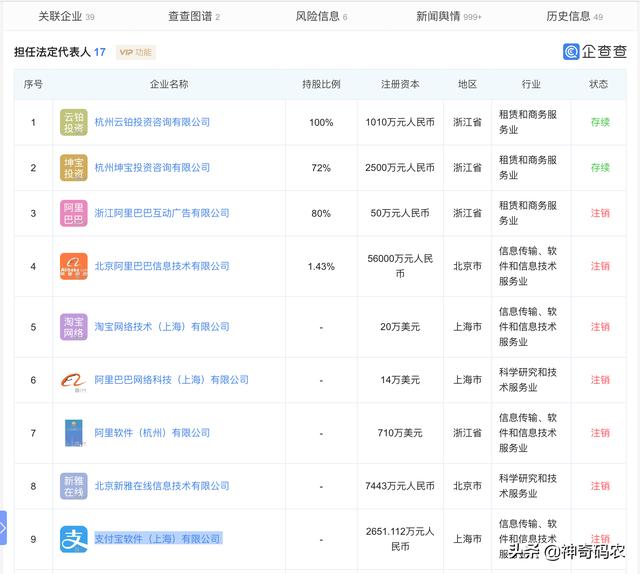The image size is (640, 574).
Task: Click the pink 阿里巴巴 logo icon in row 3
Action: click(73, 213)
